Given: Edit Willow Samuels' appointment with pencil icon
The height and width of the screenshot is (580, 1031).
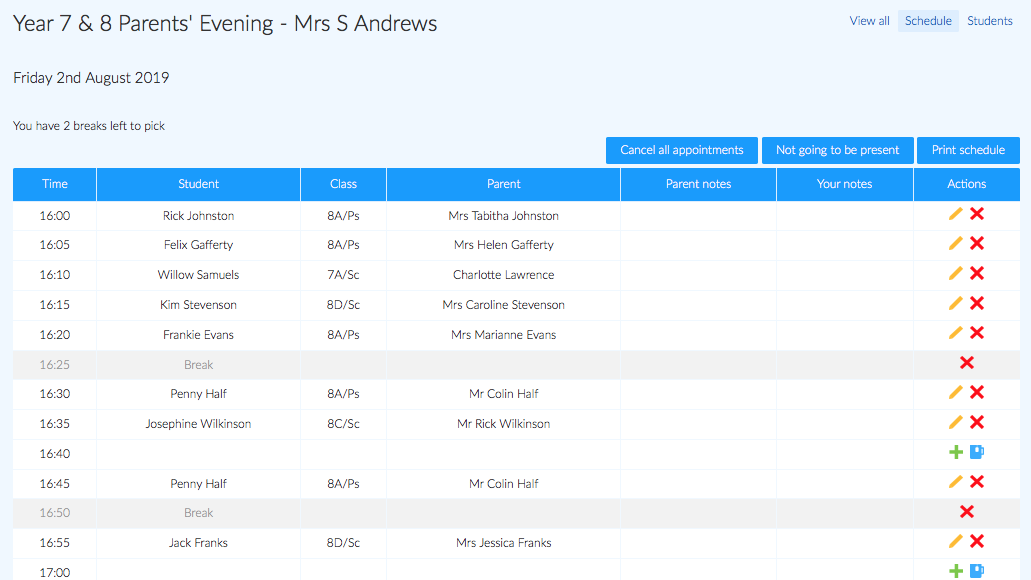Looking at the screenshot, I should pyautogui.click(x=955, y=273).
